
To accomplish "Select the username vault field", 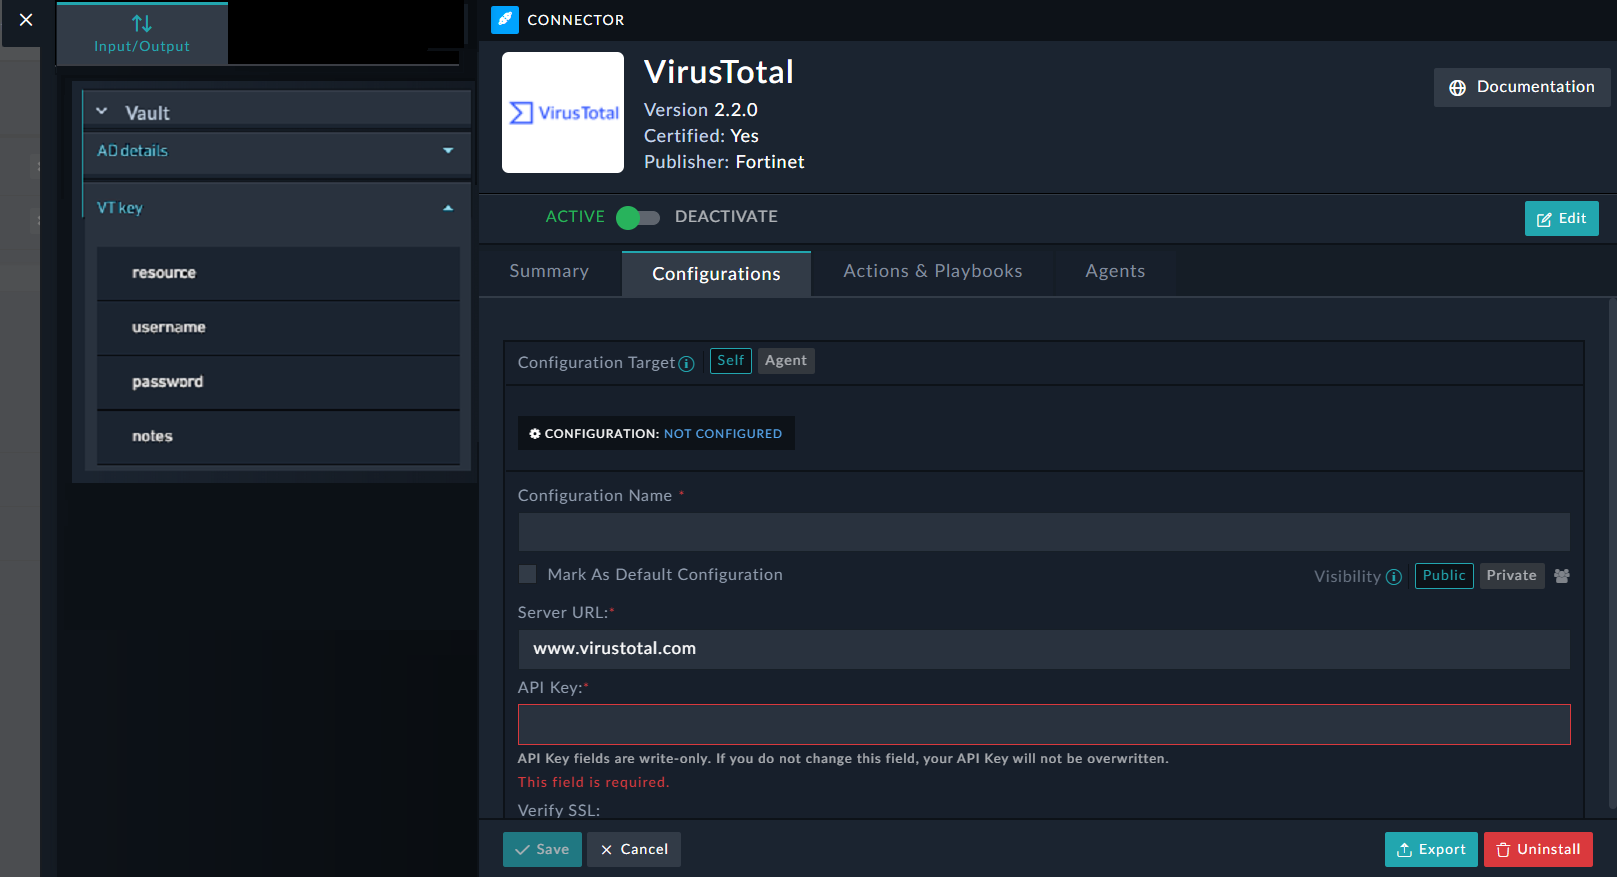I will 278,327.
